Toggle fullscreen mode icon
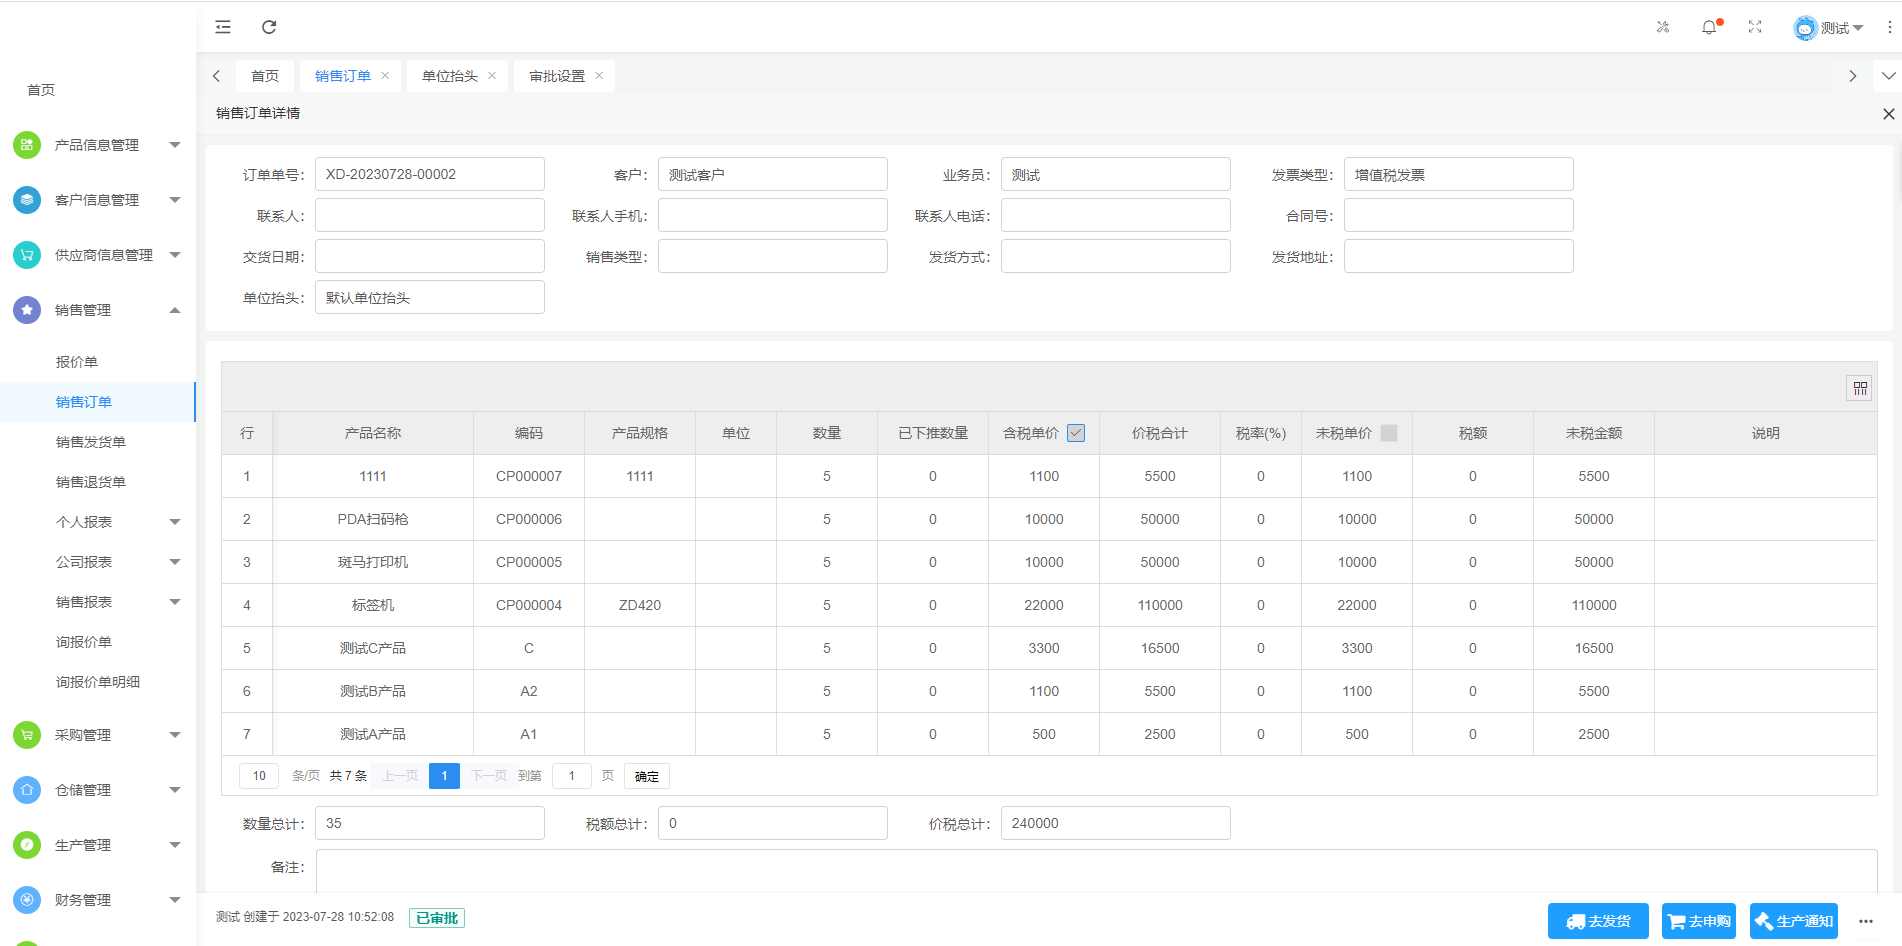 (1755, 27)
